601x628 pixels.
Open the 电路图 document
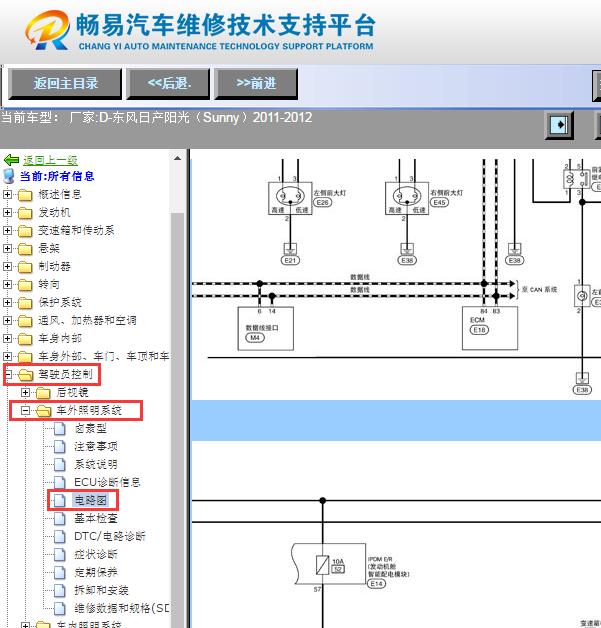(90, 500)
